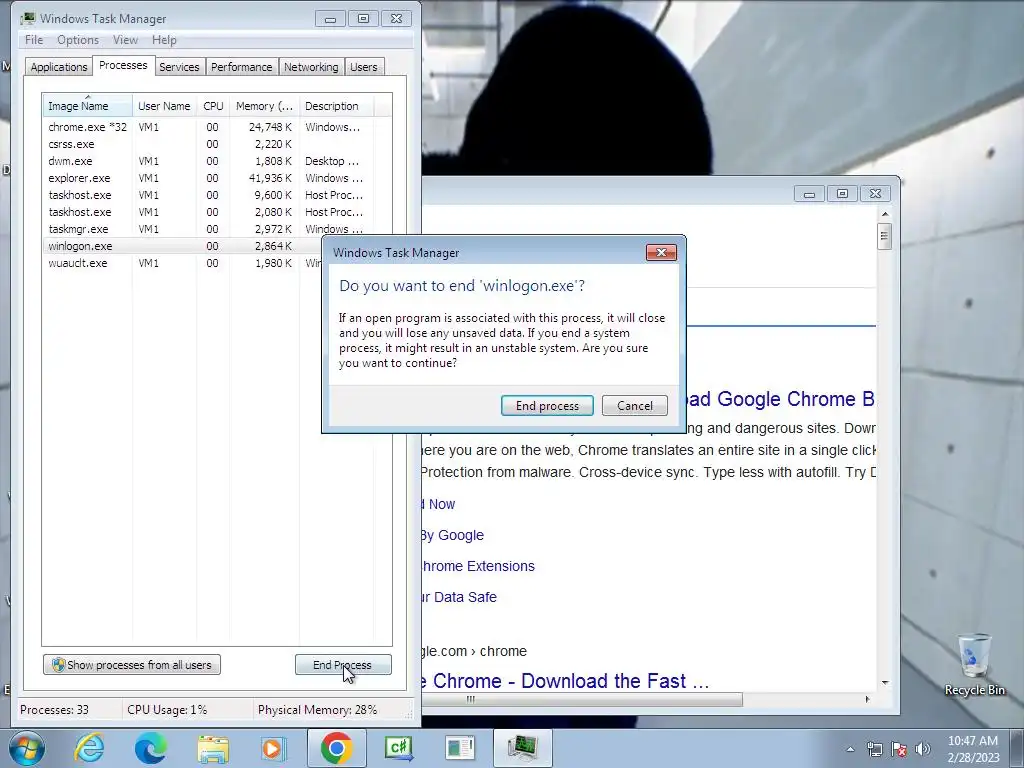The height and width of the screenshot is (768, 1024).
Task: Select the dwm.exe process
Action: tap(217, 161)
